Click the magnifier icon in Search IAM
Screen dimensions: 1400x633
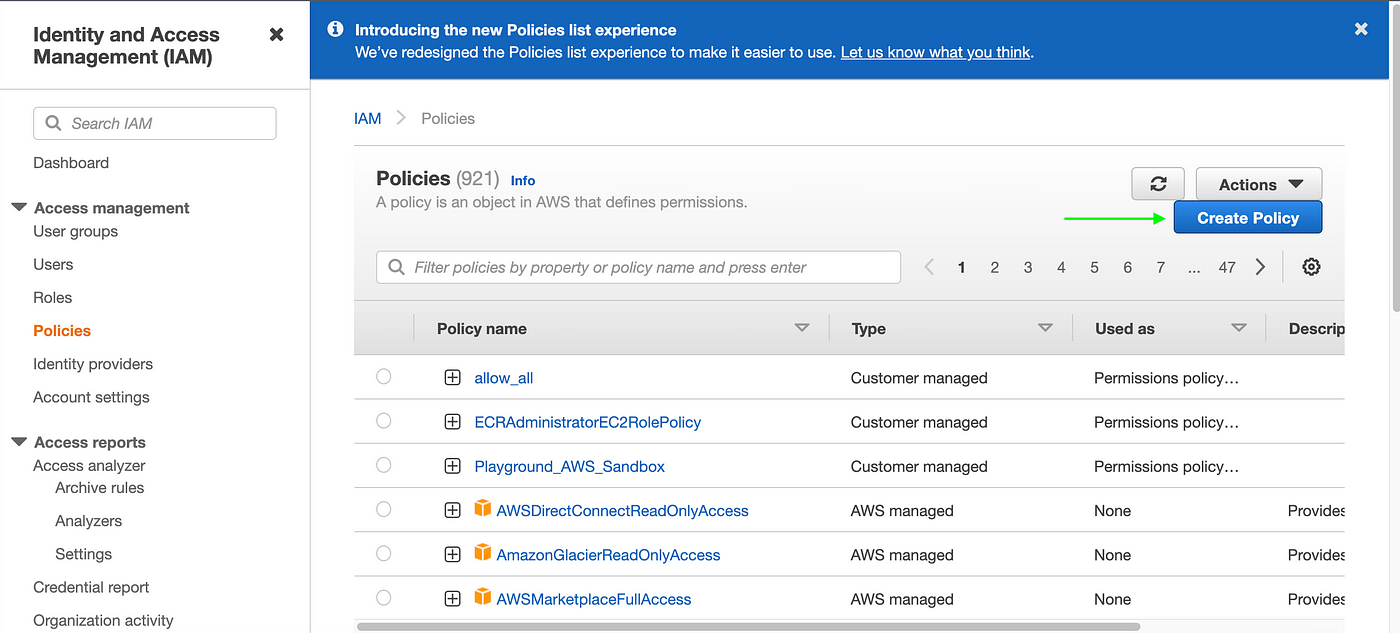53,124
